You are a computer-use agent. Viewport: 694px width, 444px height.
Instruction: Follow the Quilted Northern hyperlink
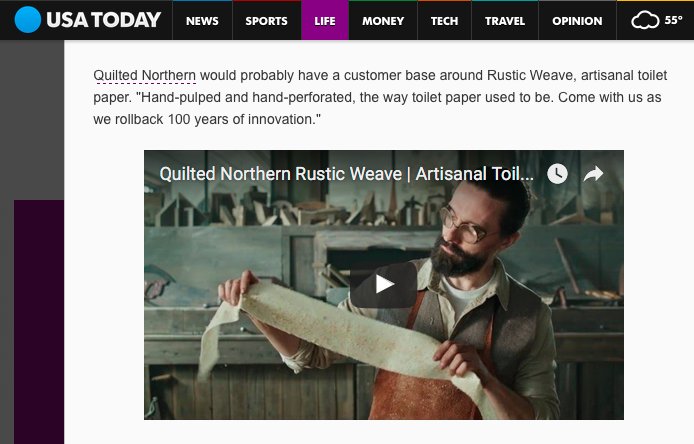point(144,75)
